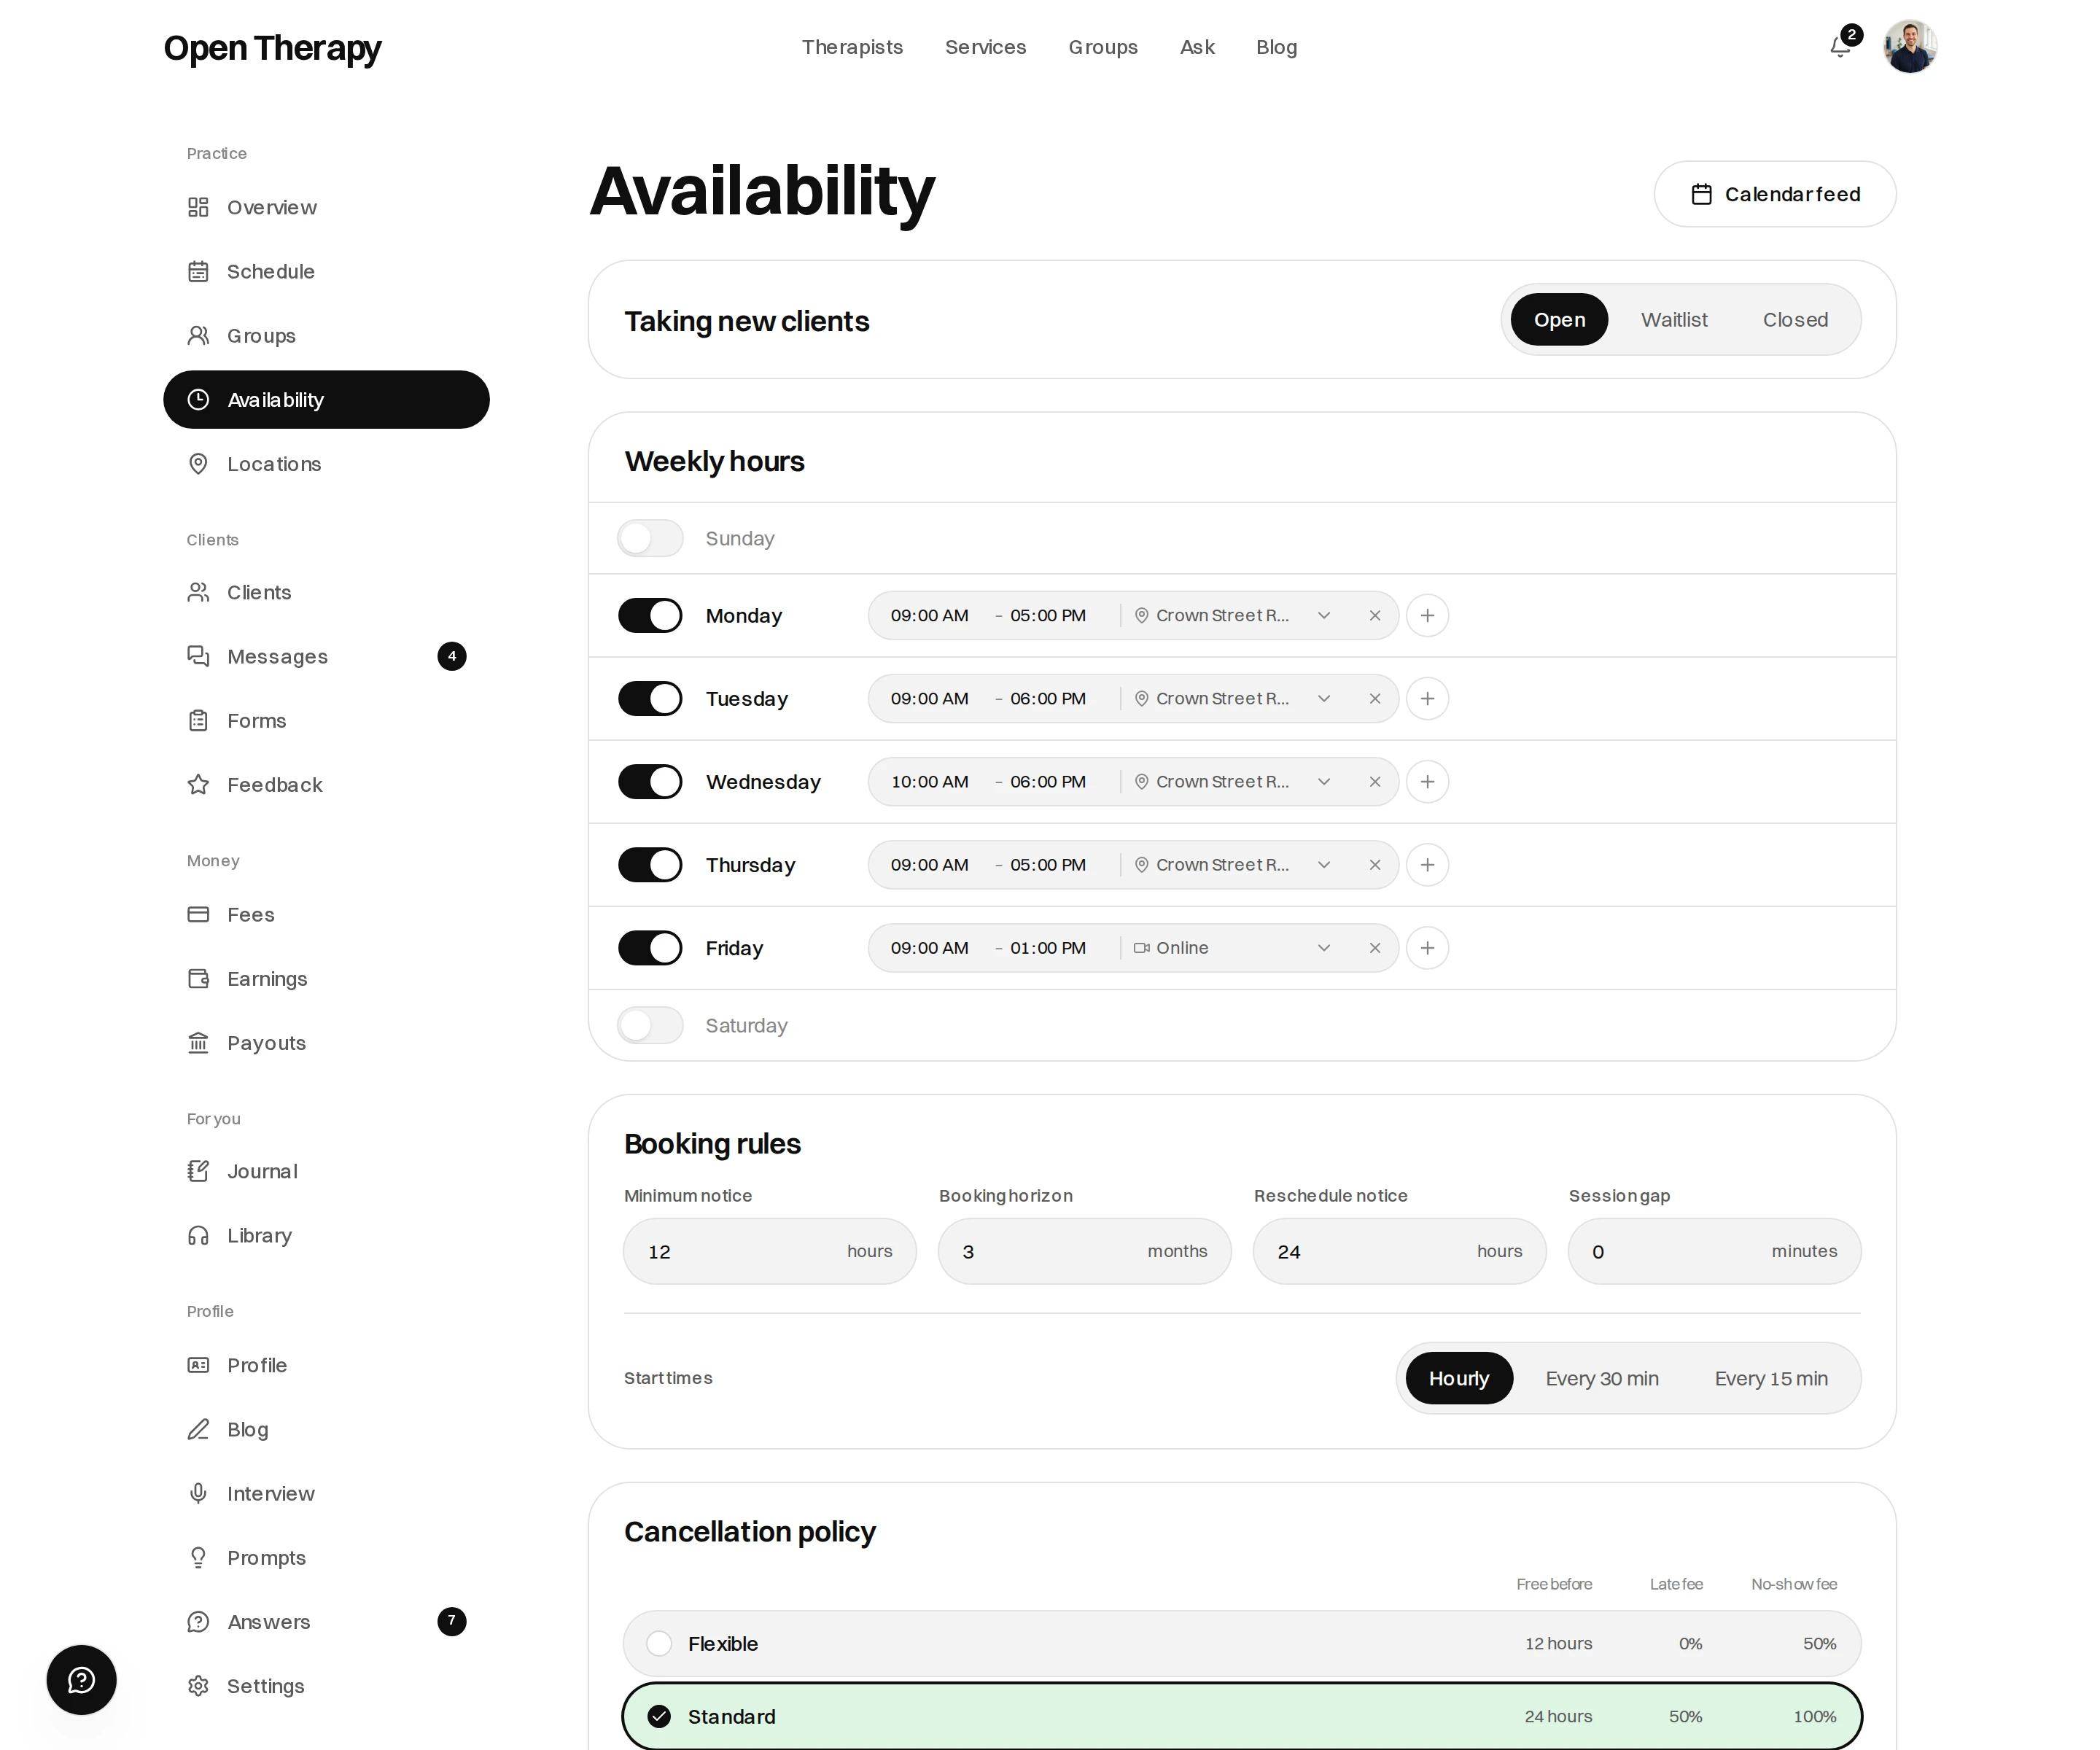Click the Payouts bank icon in sidebar
Screen dimensions: 2100x1750
coord(198,1043)
